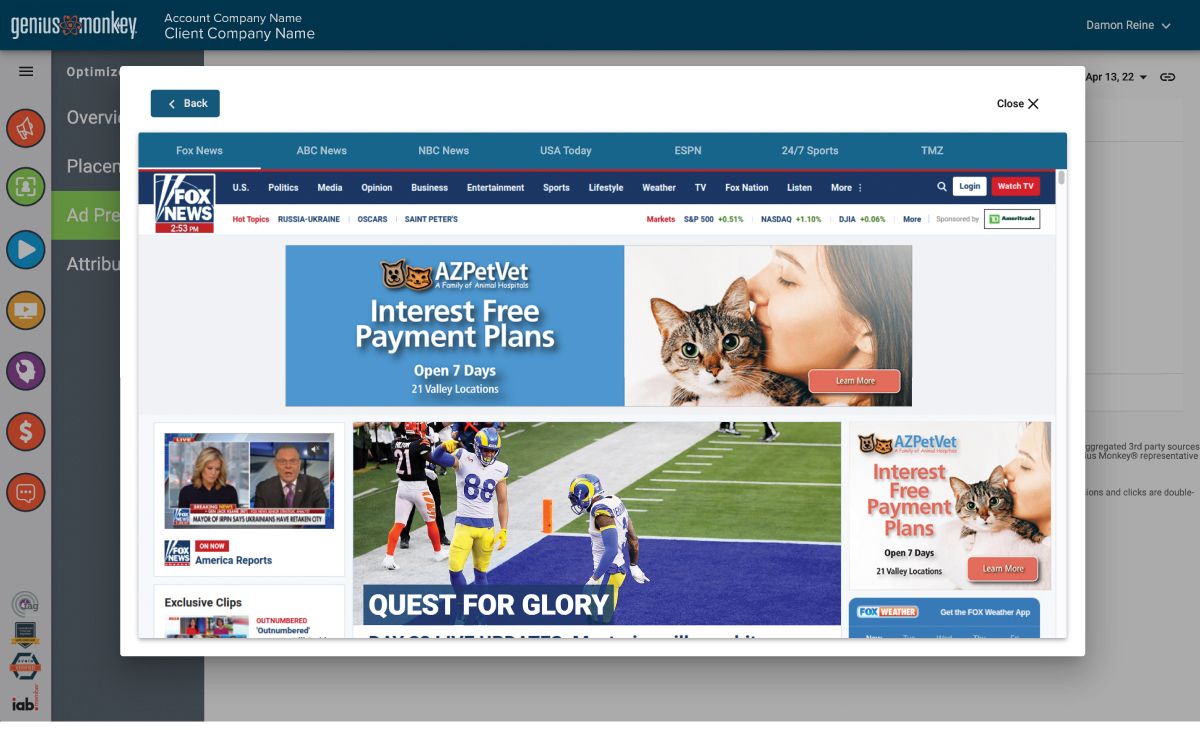This screenshot has width=1200, height=730.
Task: Switch to the Fox News tab
Action: point(199,150)
